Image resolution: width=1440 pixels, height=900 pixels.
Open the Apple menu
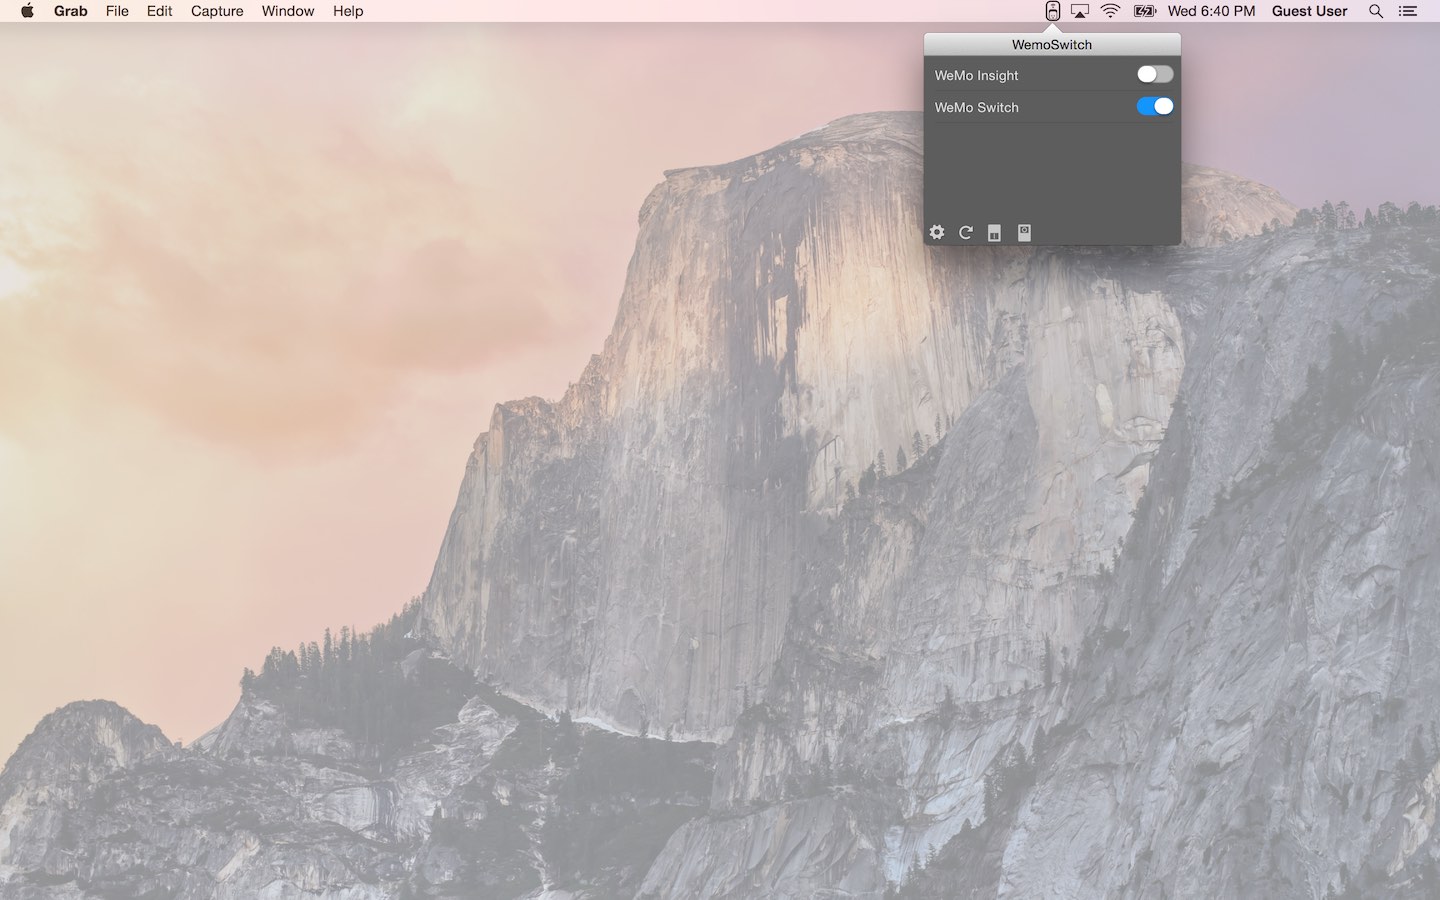[x=28, y=11]
